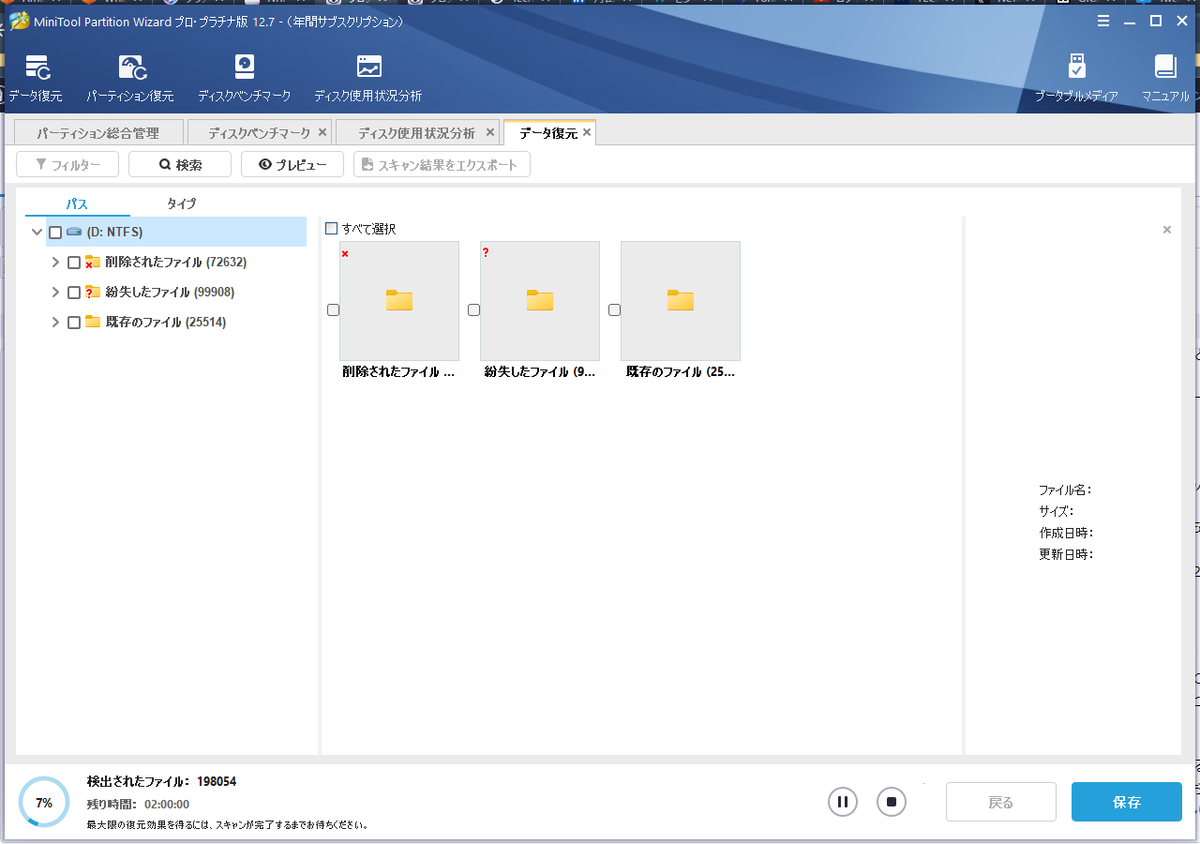Click the フィルター button

(x=68, y=165)
